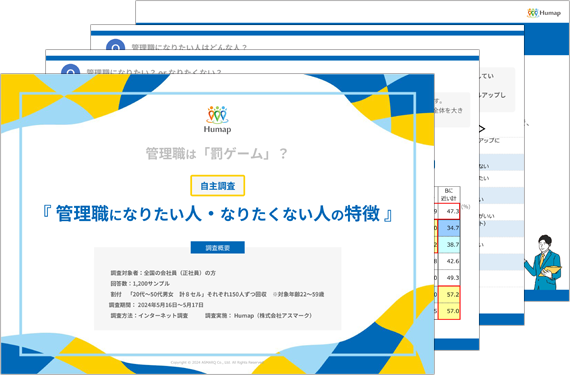The image size is (570, 375).
Task: Click the blue highlighted cell showing 34.7
Action: [x=449, y=228]
